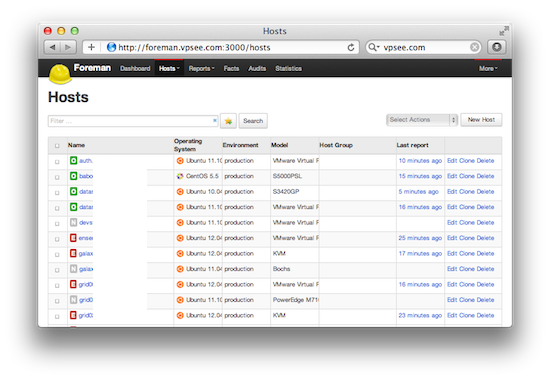550x380 pixels.
Task: Click the browser reload page icon
Action: [351, 47]
